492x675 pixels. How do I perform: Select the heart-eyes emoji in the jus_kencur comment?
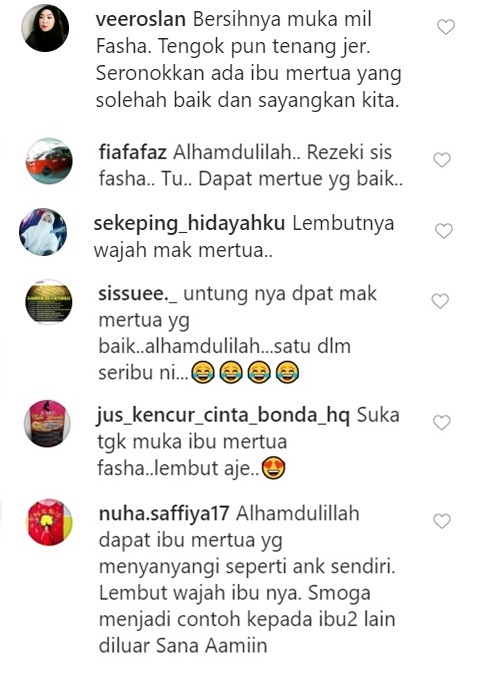274,468
